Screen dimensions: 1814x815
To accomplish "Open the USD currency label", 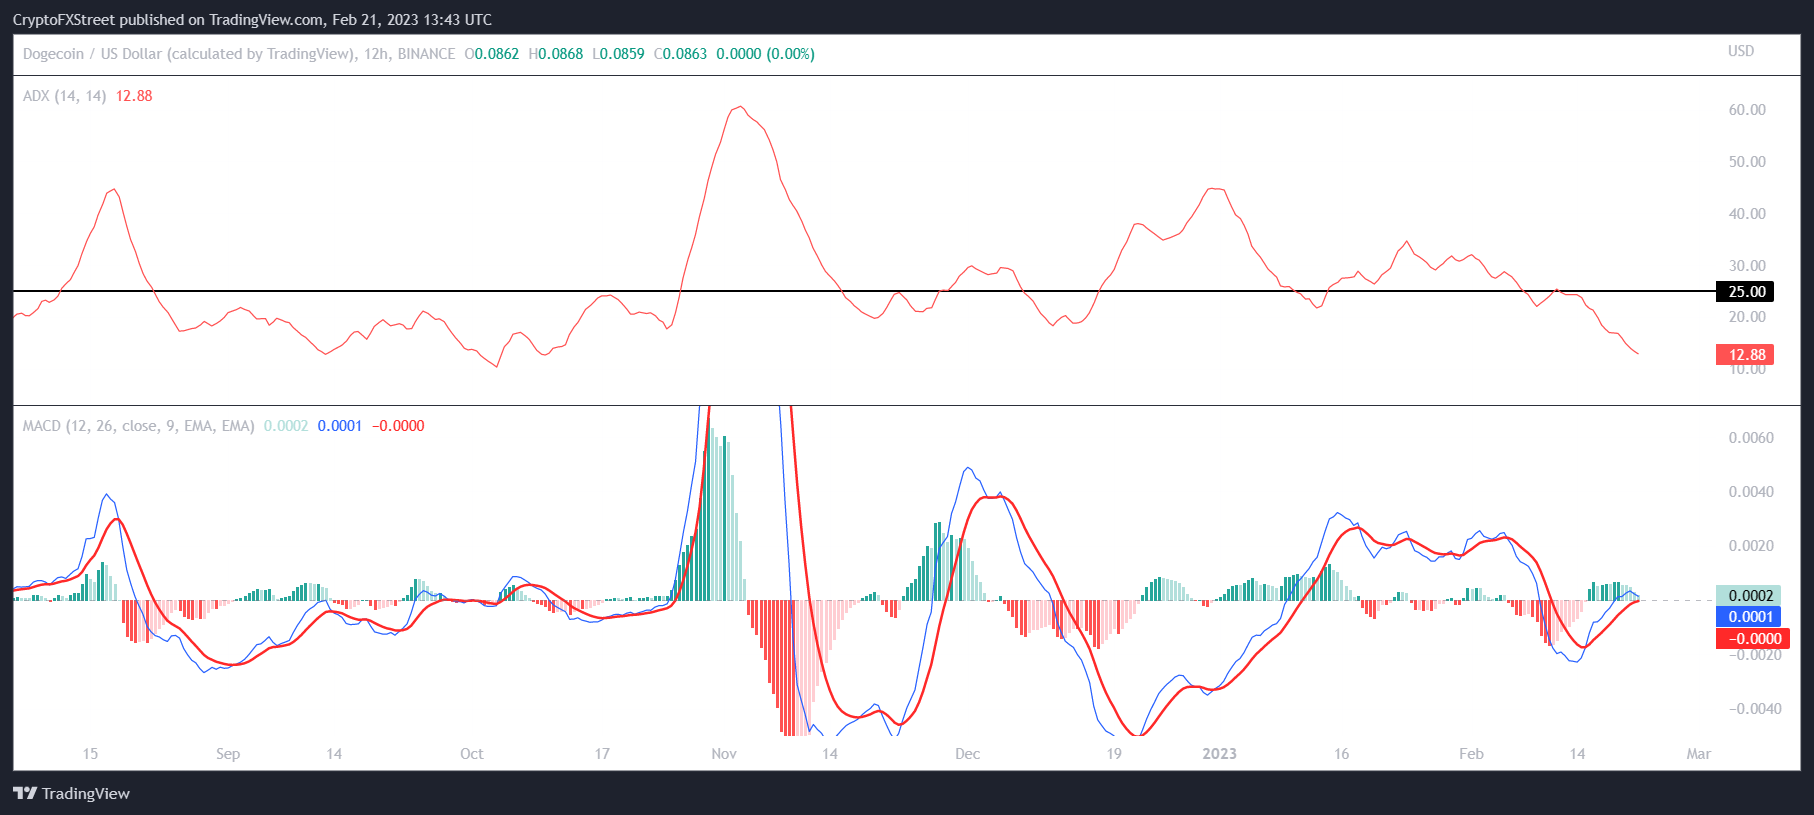I will (x=1741, y=51).
